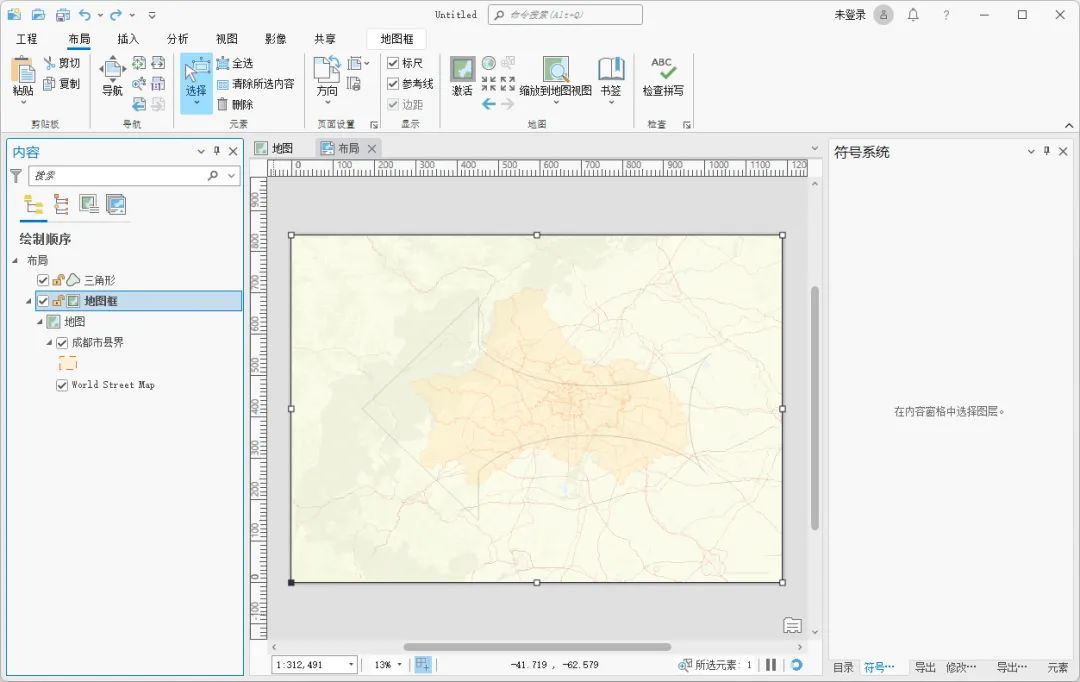Collapse the 布局 tree node
The image size is (1080, 682).
pos(15,260)
